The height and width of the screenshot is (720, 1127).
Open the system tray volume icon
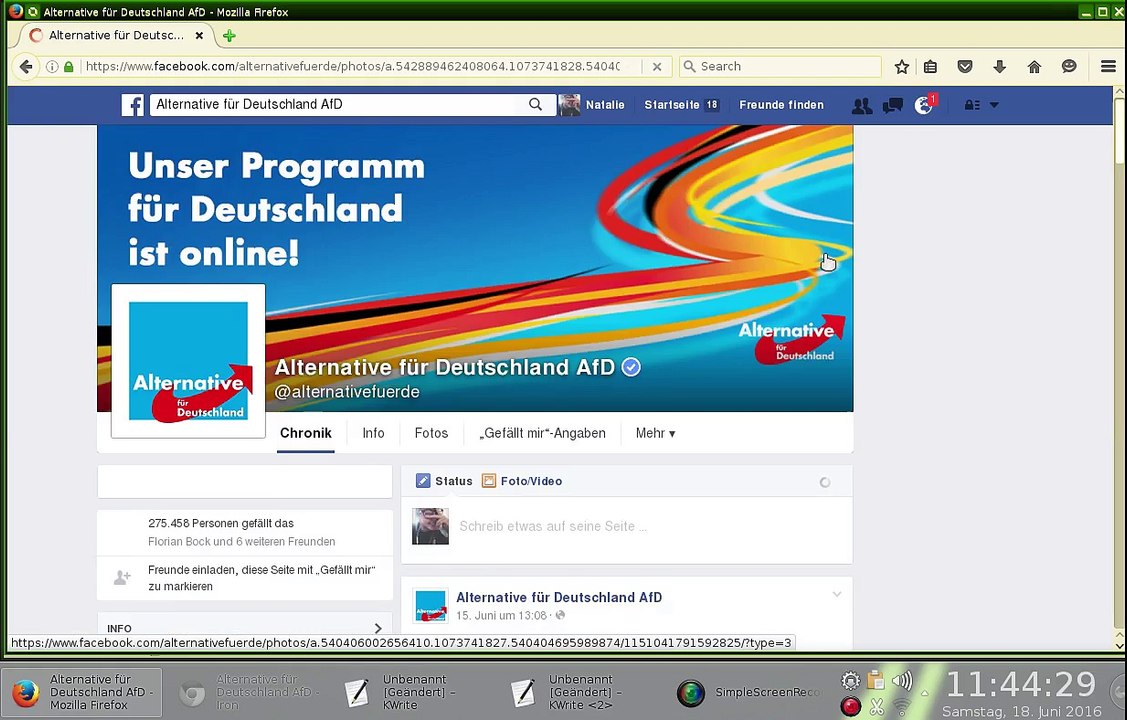point(902,680)
